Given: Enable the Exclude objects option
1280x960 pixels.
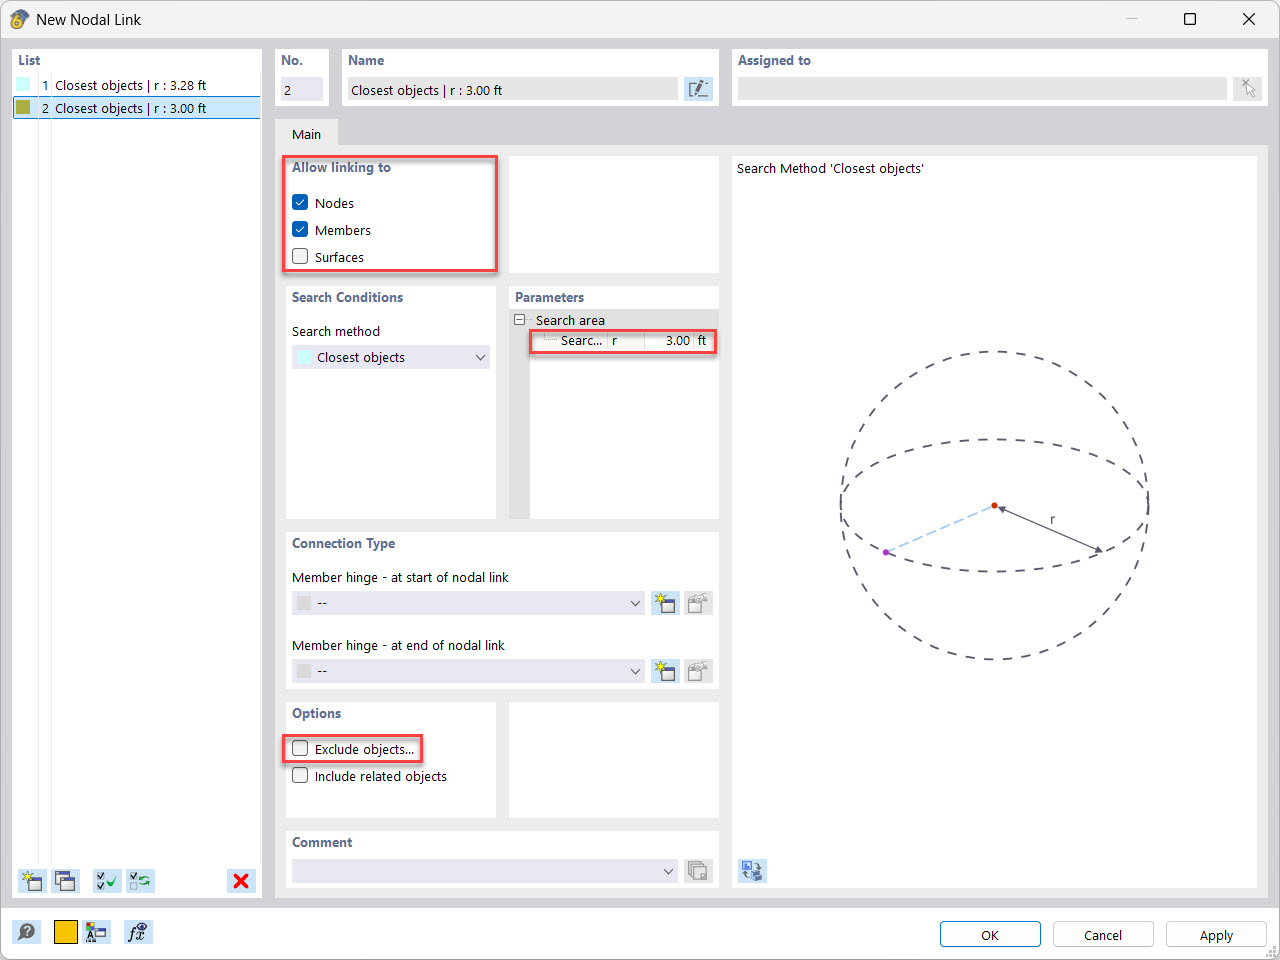Looking at the screenshot, I should pos(299,747).
